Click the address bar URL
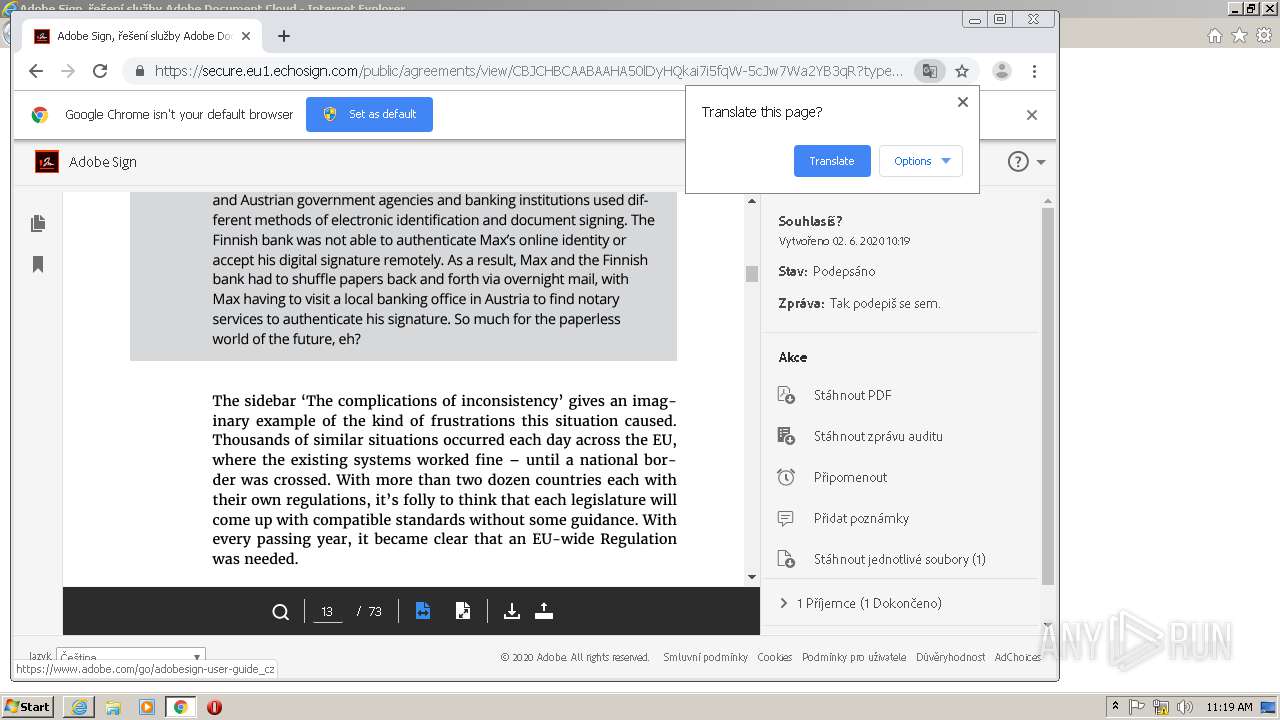This screenshot has width=1280, height=720. pyautogui.click(x=528, y=71)
